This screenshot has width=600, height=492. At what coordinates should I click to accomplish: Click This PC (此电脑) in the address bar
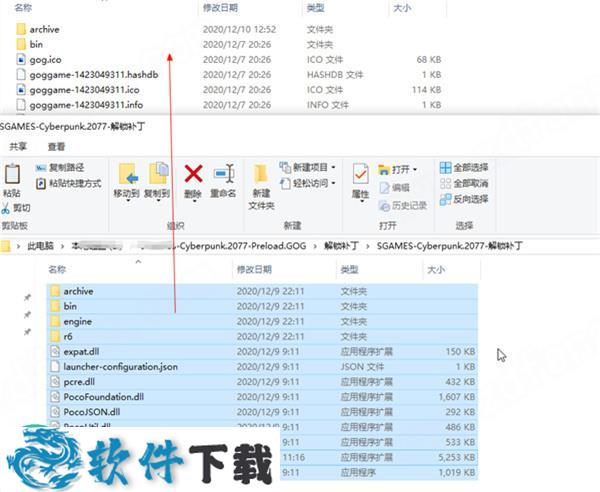40,246
